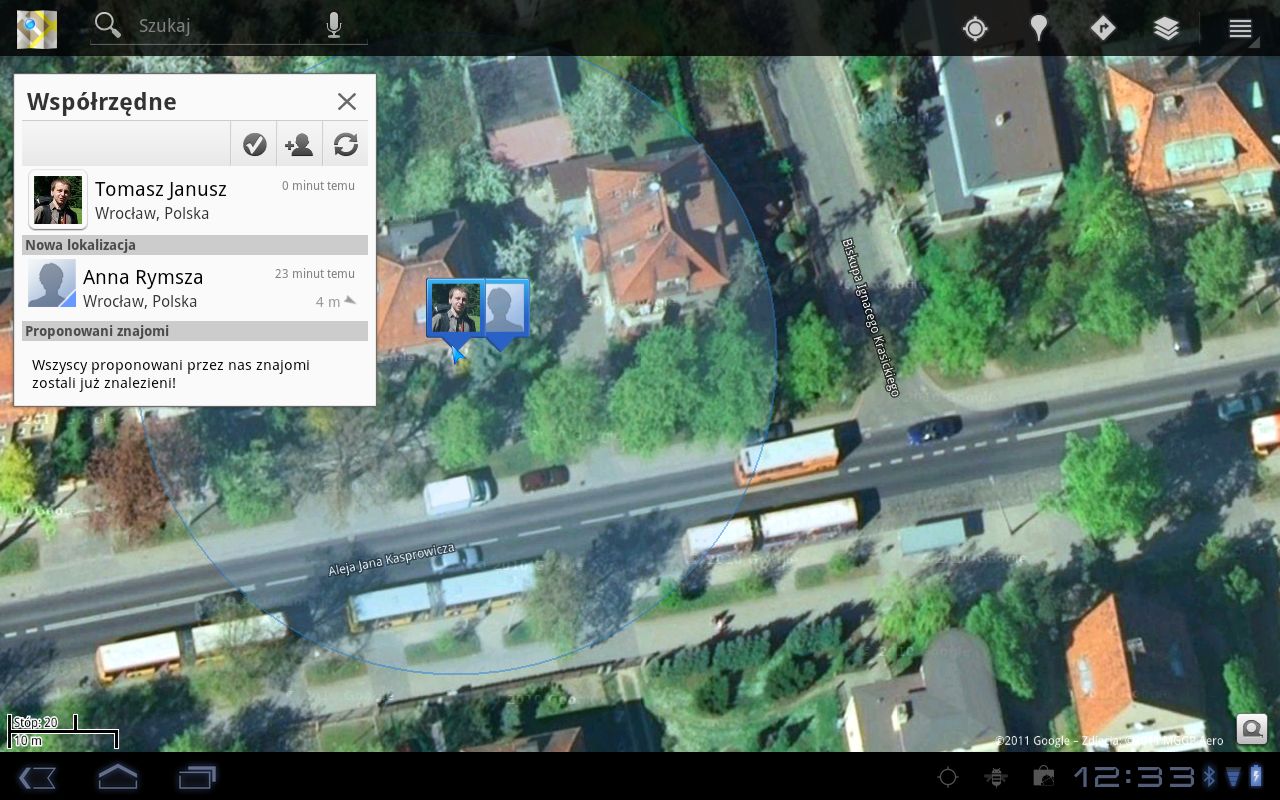
Task: Open the map layers menu
Action: 1166,28
